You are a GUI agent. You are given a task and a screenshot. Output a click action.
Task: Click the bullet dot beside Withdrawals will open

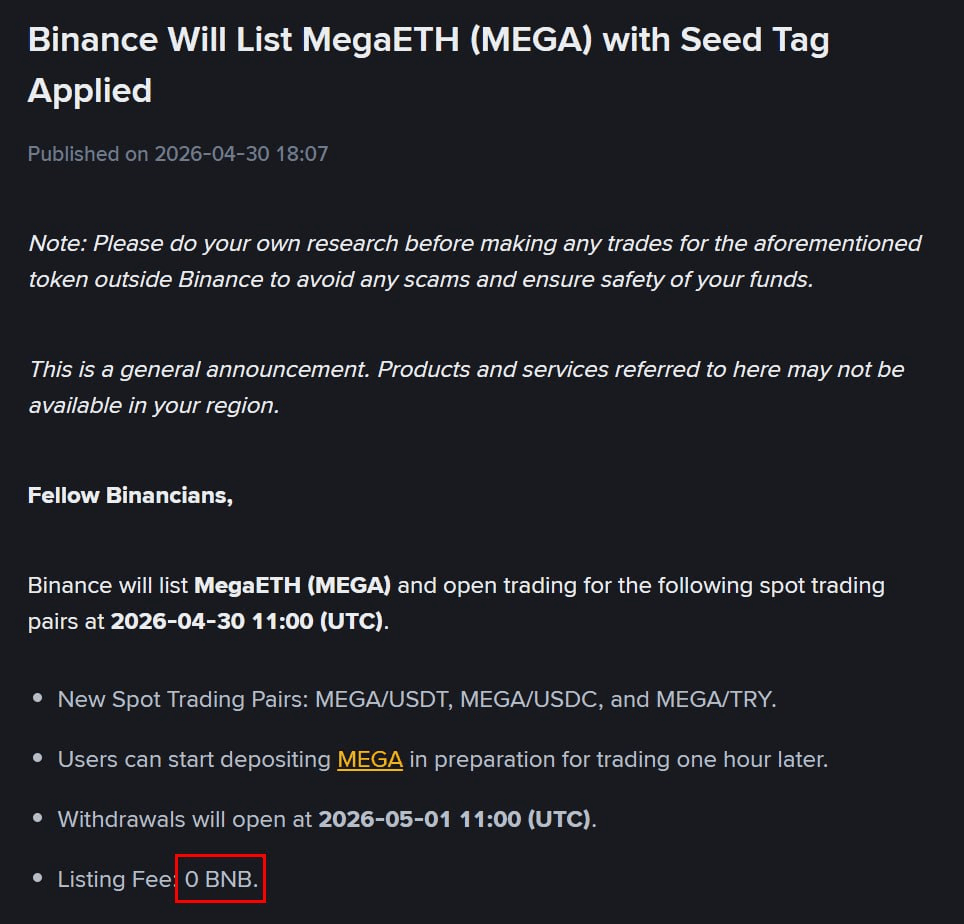(x=38, y=819)
